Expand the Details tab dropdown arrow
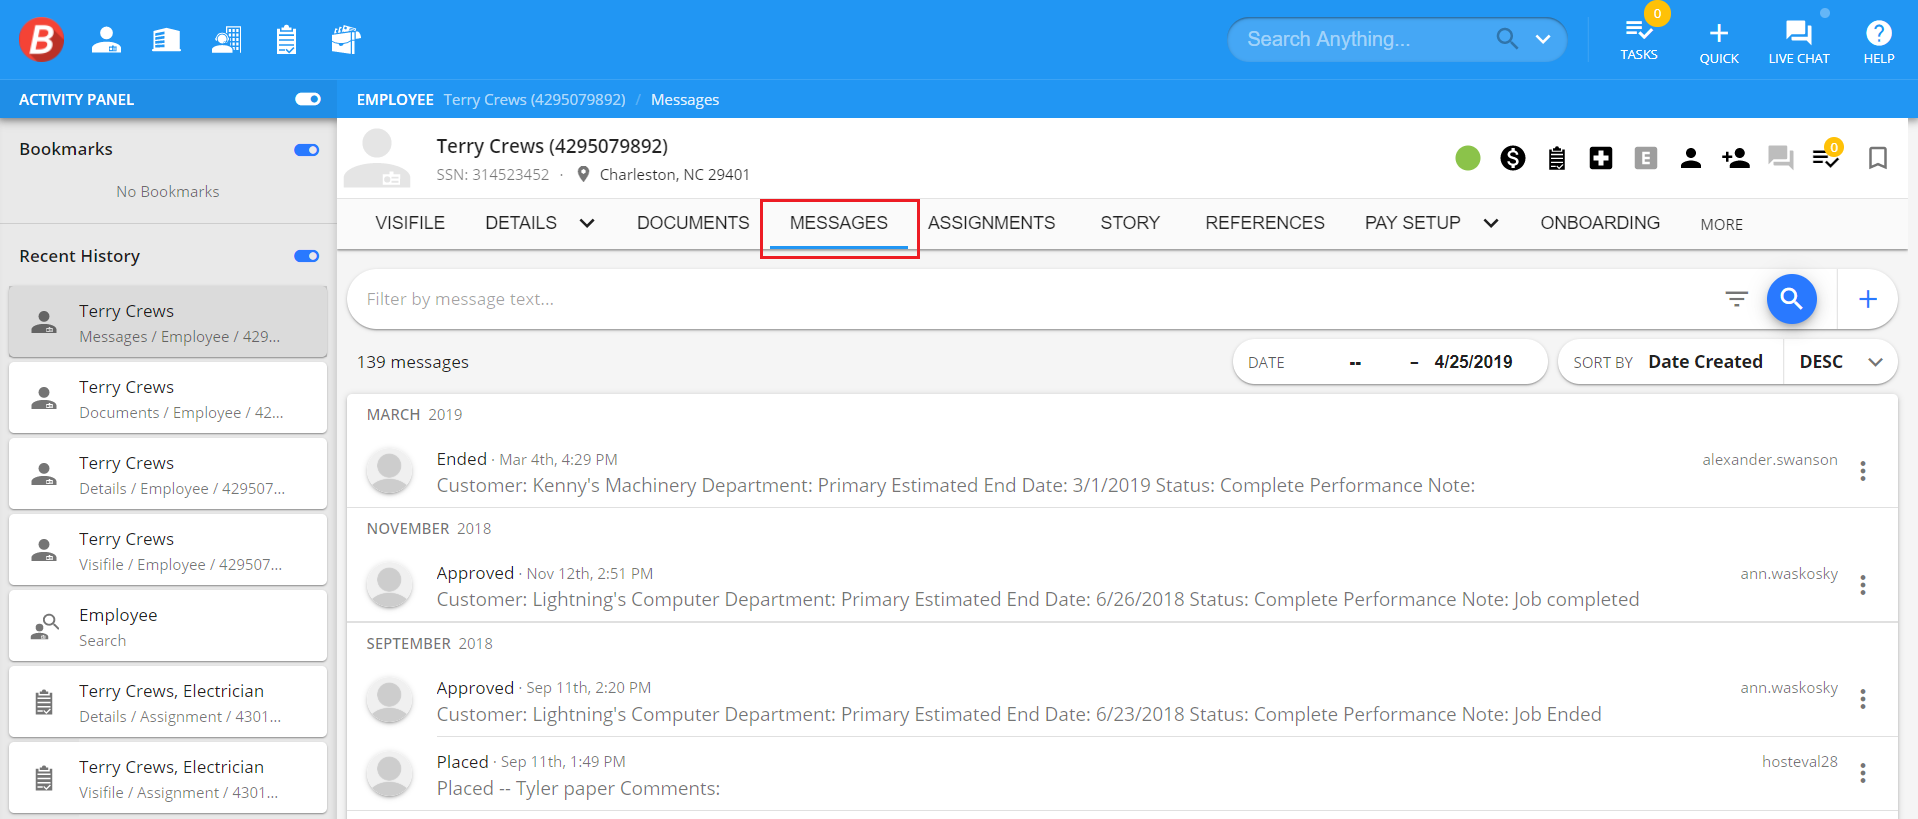The height and width of the screenshot is (819, 1918). pos(587,223)
